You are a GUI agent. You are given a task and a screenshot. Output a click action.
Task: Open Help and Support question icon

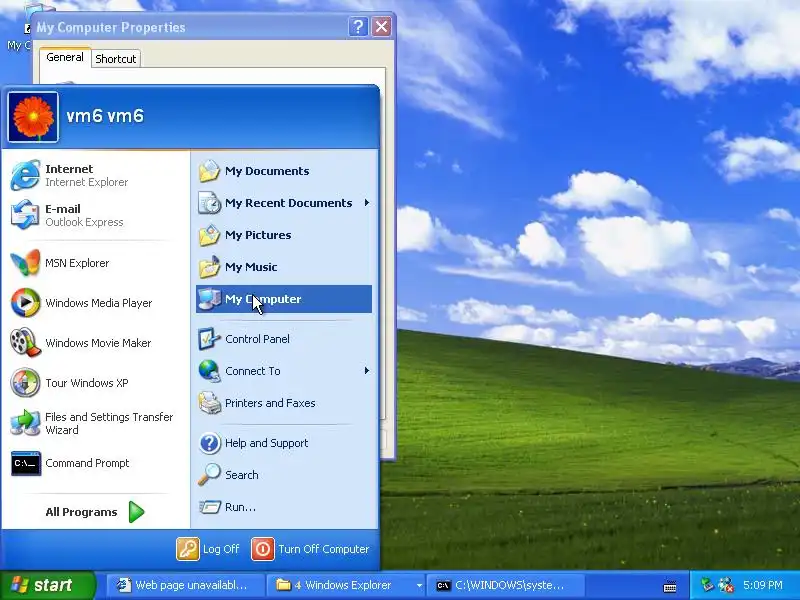pos(209,443)
